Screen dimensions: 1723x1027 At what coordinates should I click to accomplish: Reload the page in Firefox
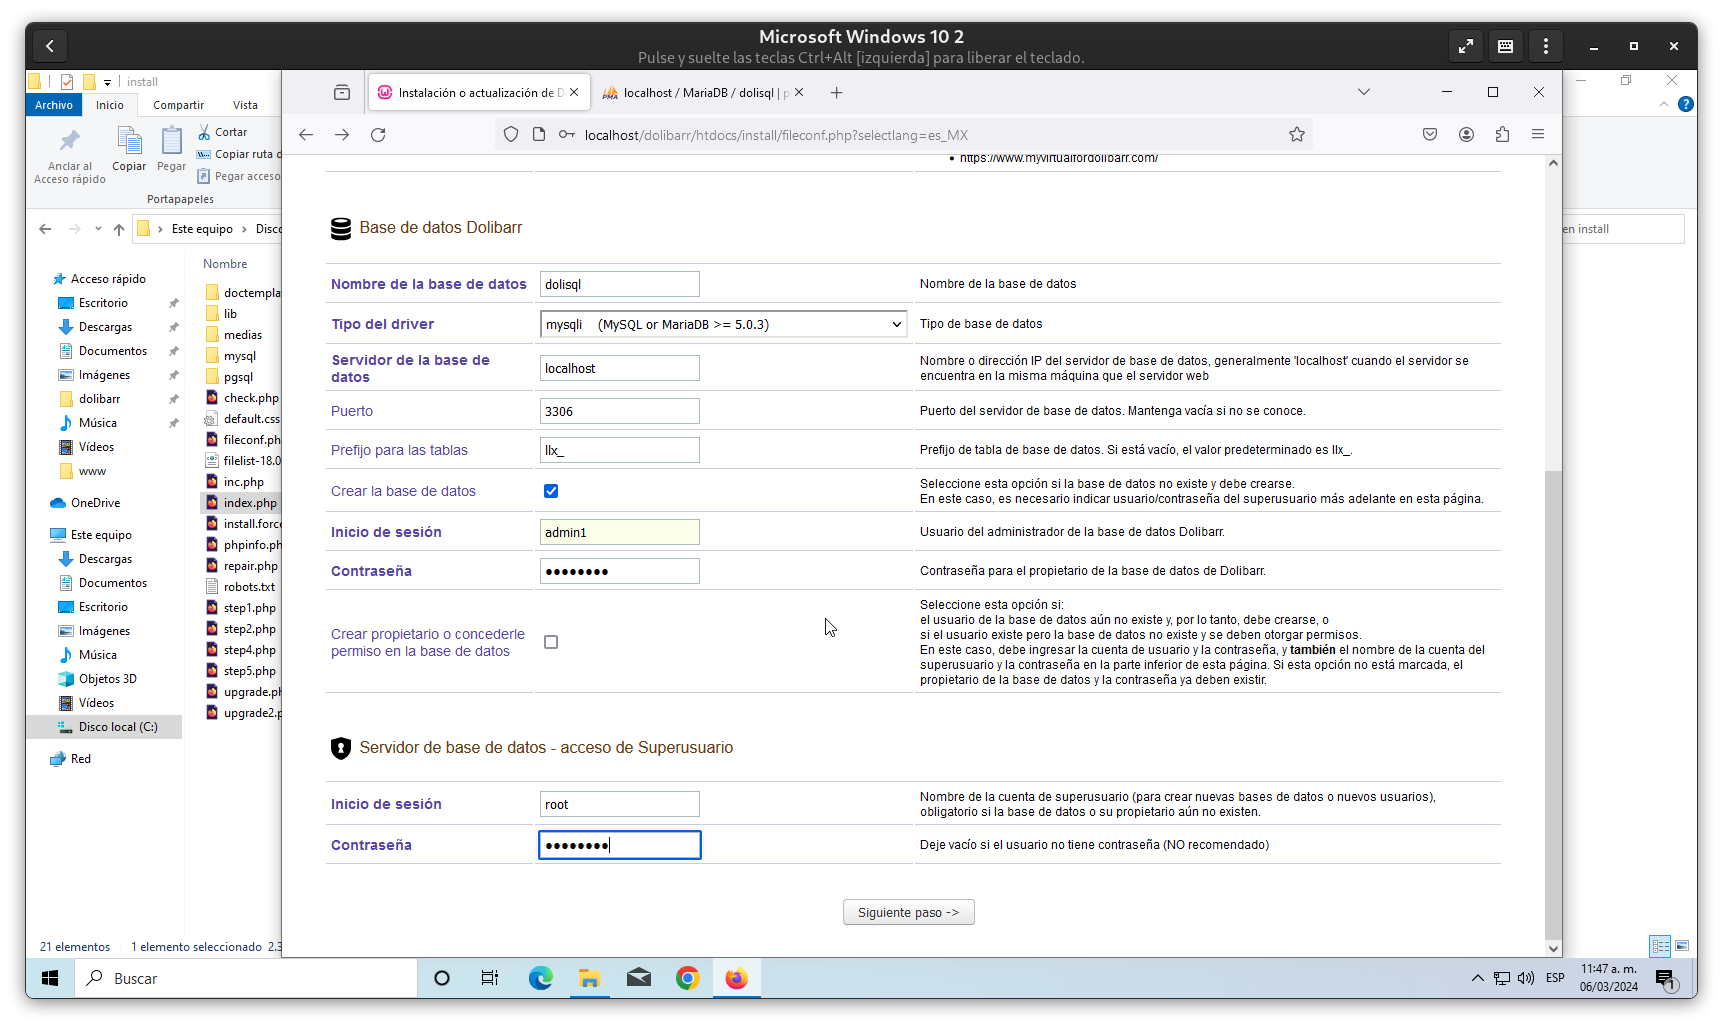click(378, 135)
